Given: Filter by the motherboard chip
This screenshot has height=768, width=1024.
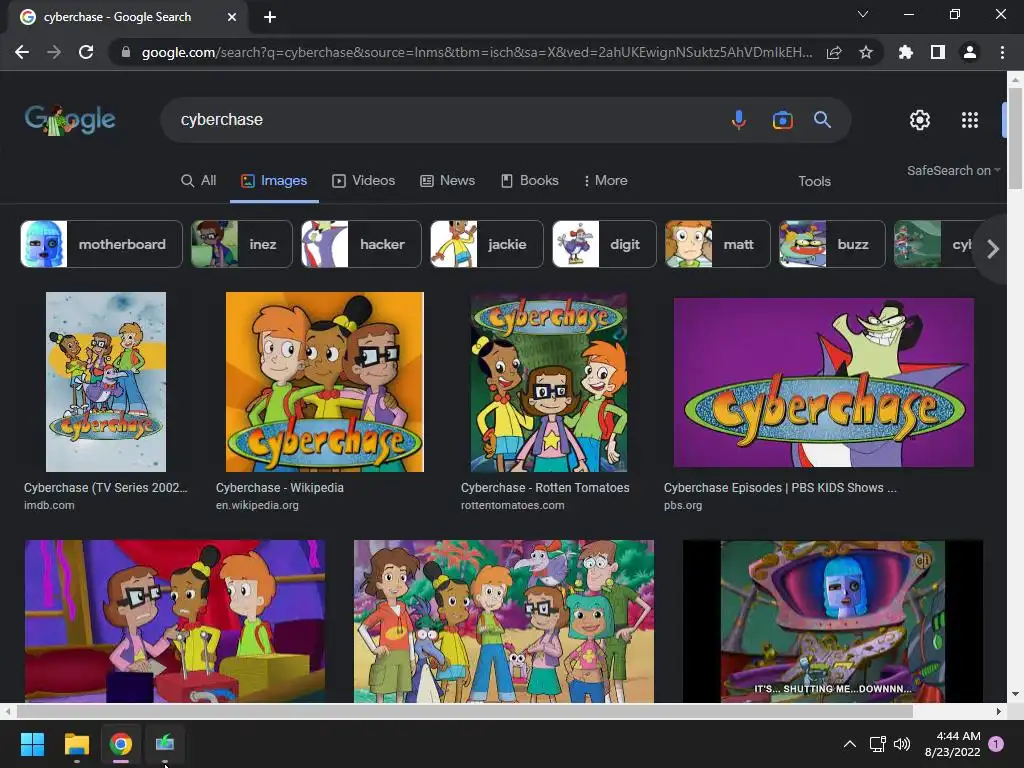Looking at the screenshot, I should click(101, 244).
